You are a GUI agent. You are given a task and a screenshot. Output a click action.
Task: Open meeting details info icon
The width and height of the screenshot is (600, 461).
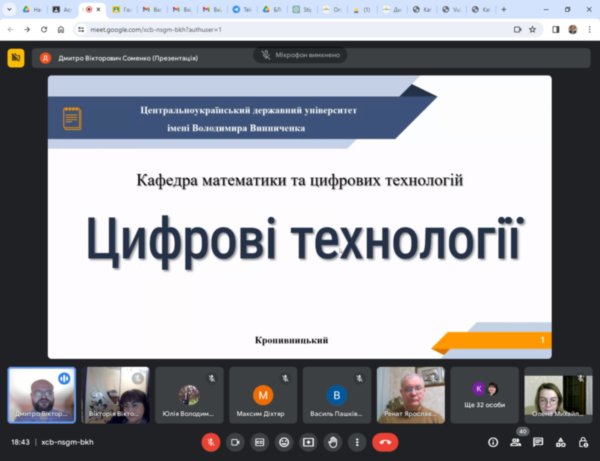493,441
